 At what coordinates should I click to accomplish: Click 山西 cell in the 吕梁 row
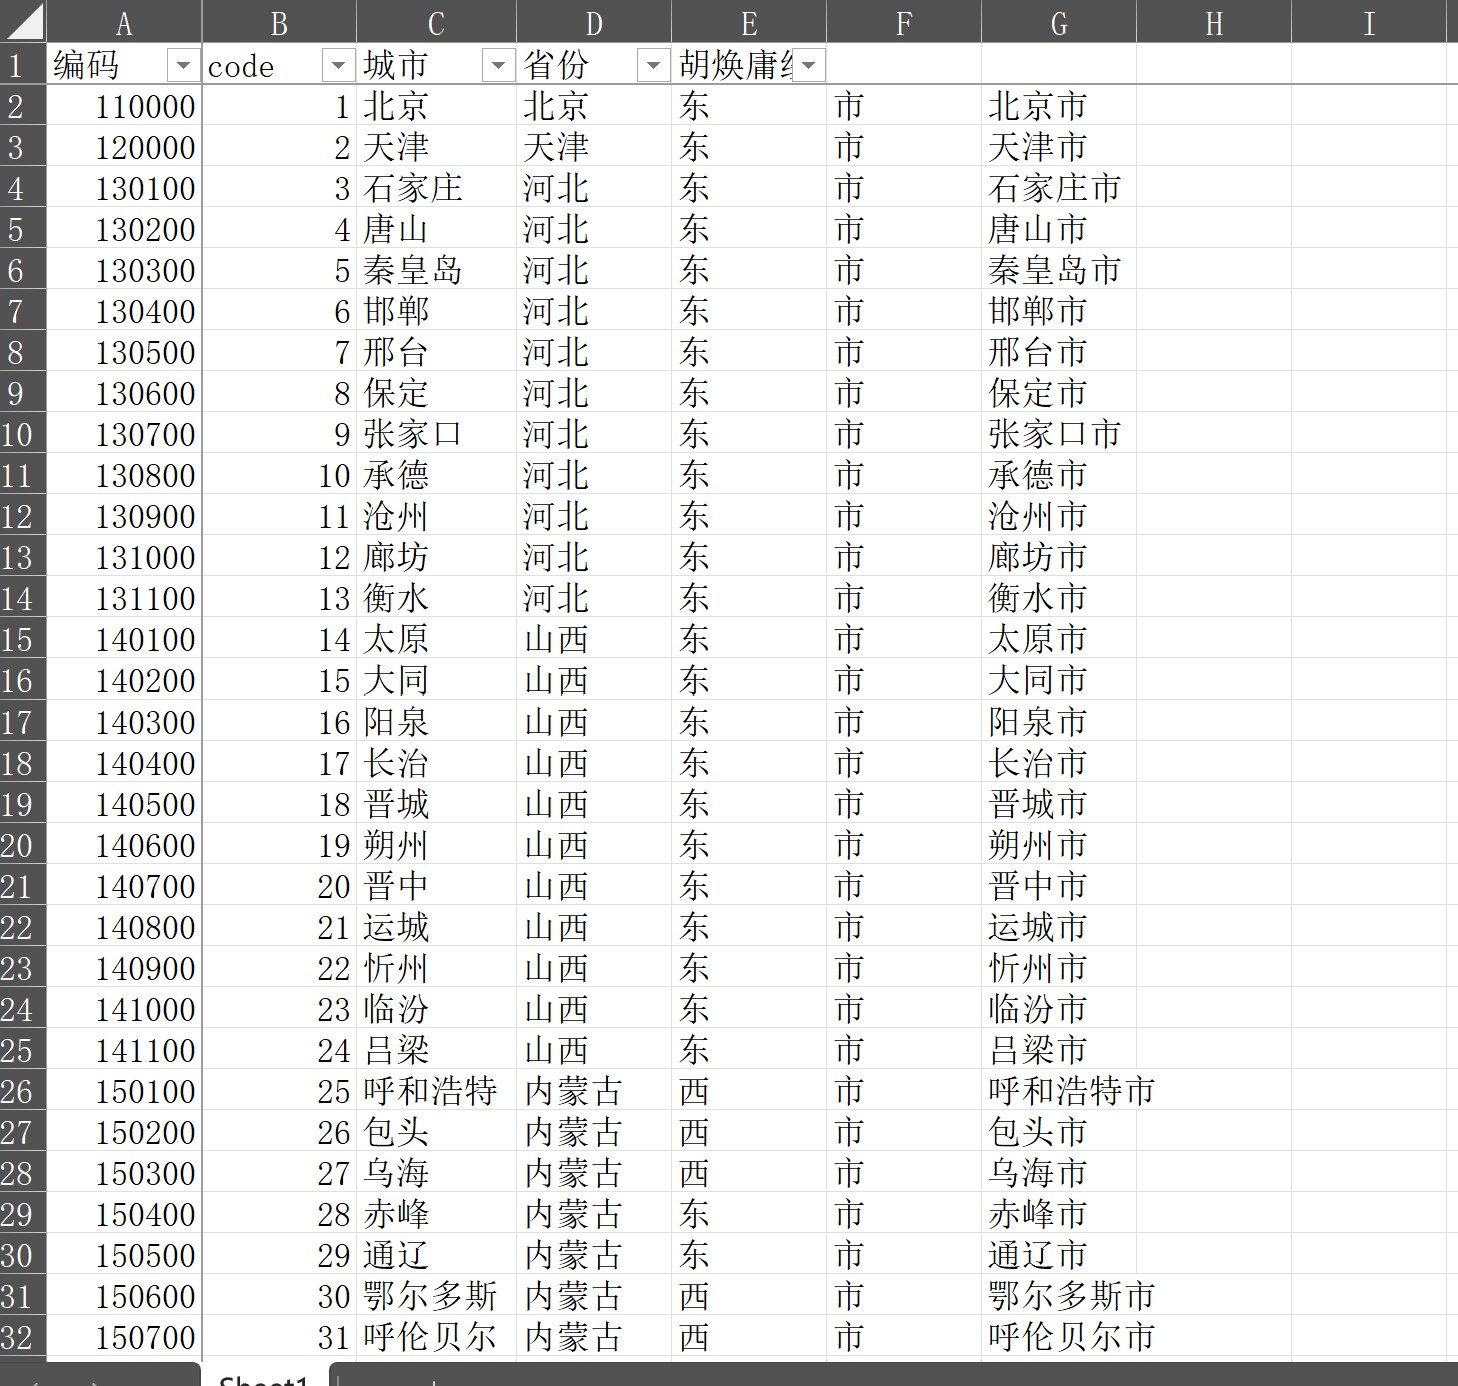coord(594,1050)
